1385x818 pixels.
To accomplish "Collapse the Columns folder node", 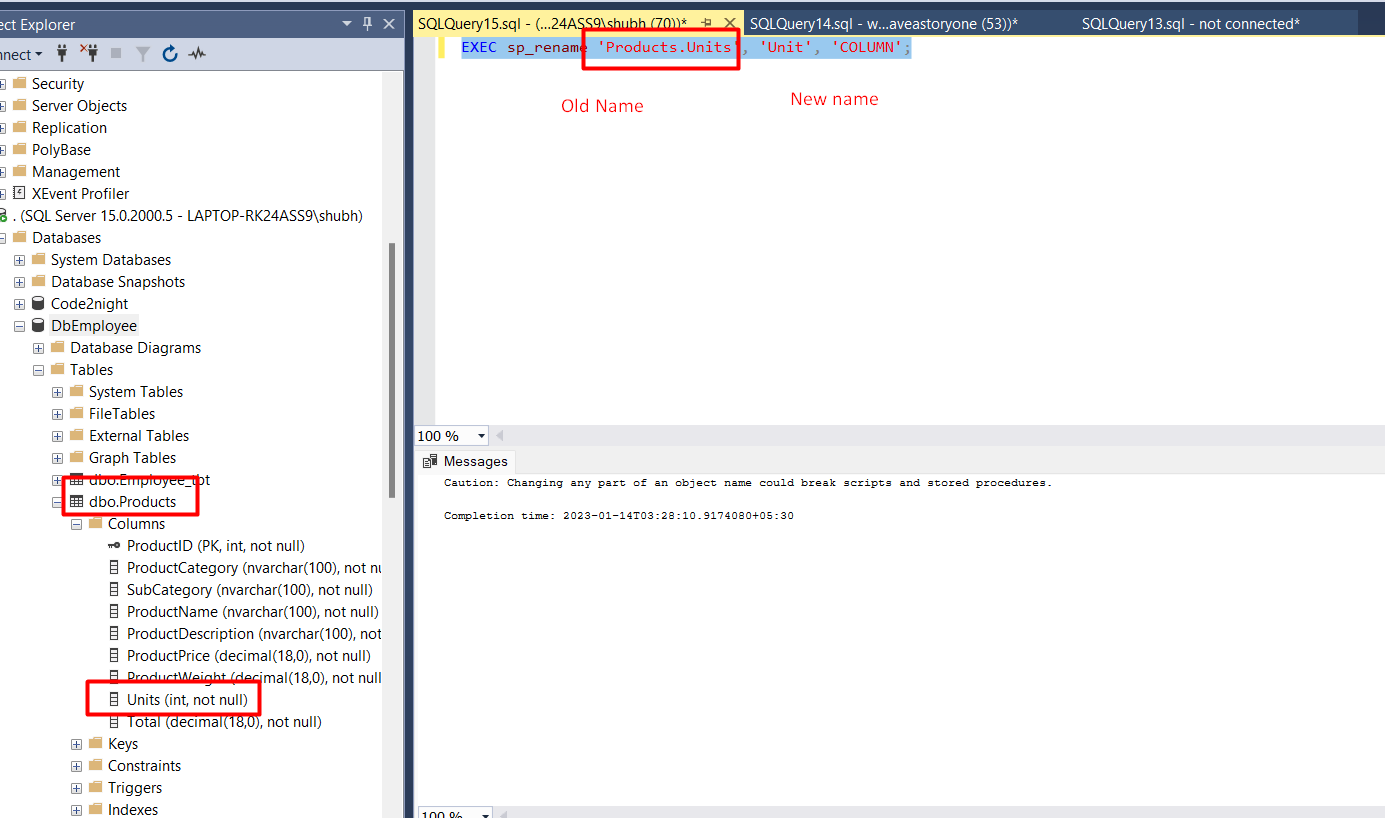I will 76,524.
